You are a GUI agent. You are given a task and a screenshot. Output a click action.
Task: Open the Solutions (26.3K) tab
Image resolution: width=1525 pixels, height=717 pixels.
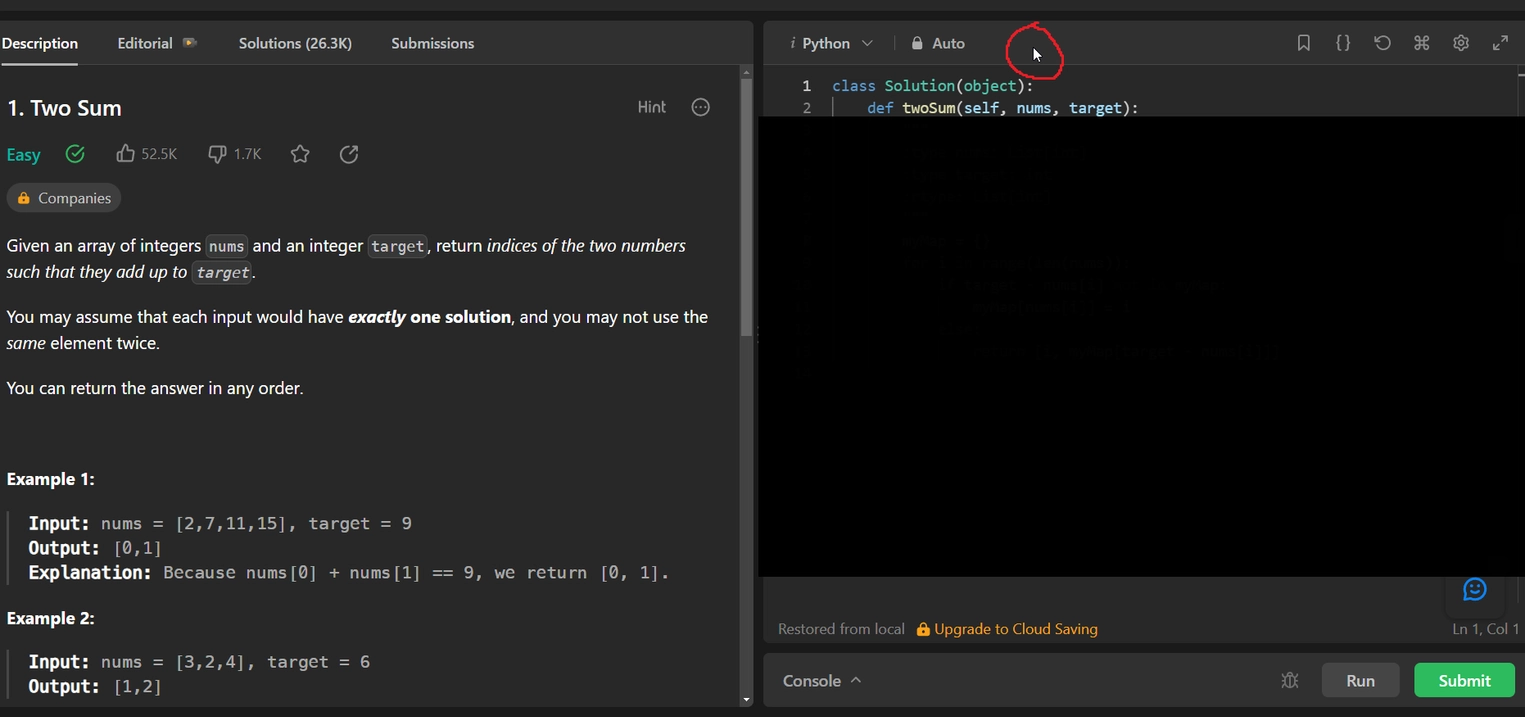click(295, 43)
